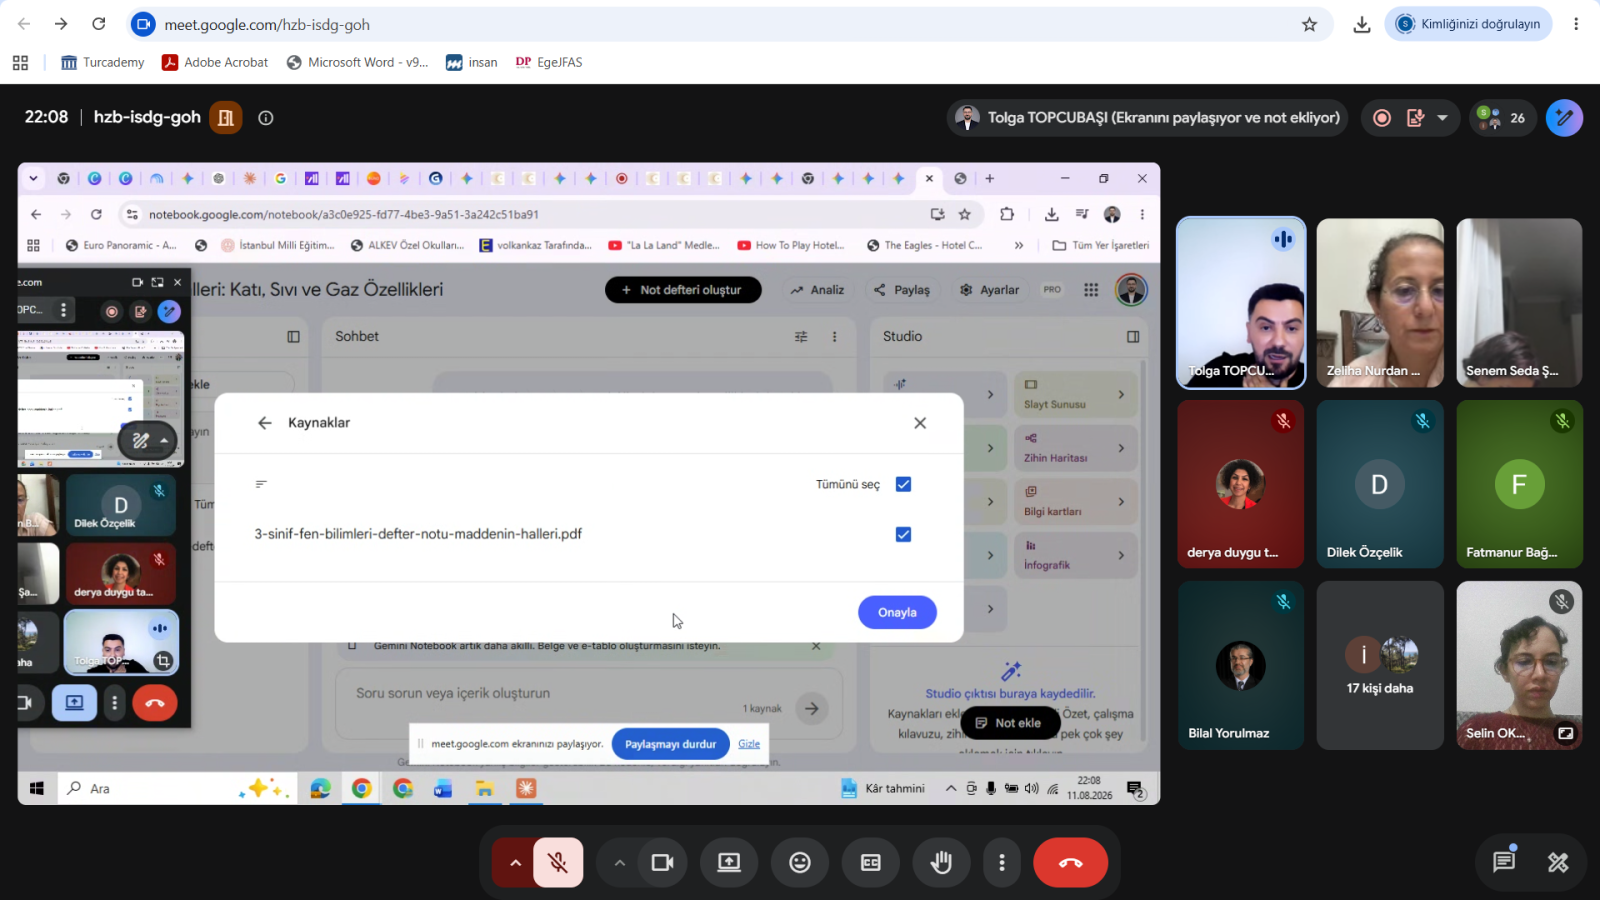Toggle the camera in Meet controls

click(x=662, y=862)
